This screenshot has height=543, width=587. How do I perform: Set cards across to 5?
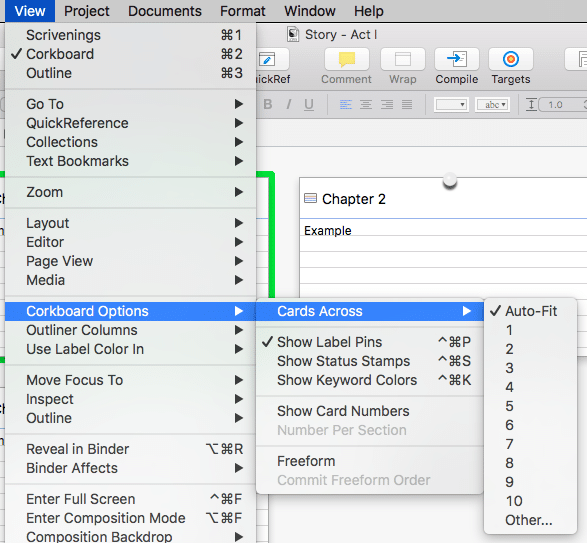(530, 406)
